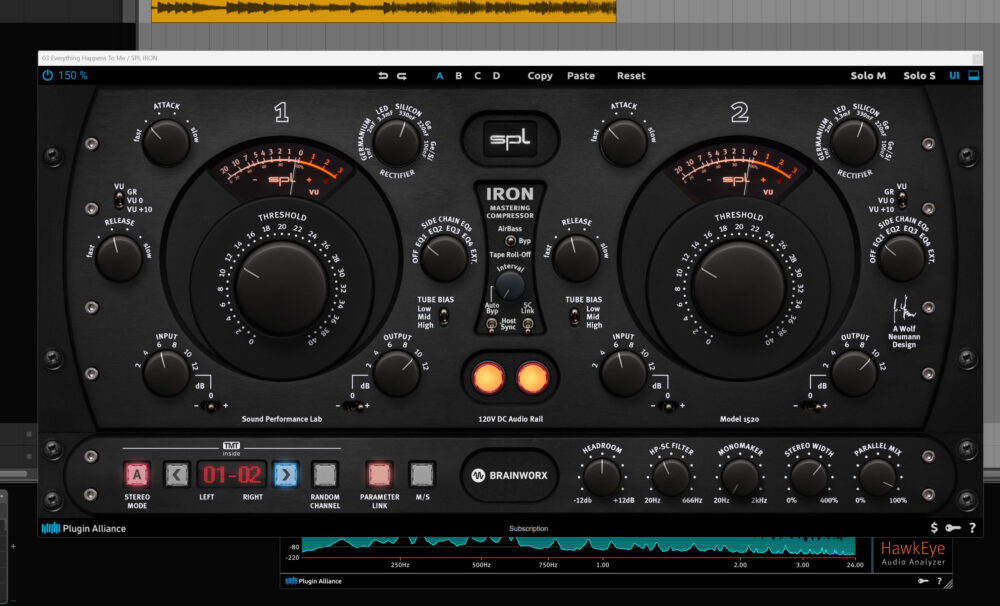This screenshot has height=606, width=1000.
Task: Click the channel 1 Input knob
Action: (166, 373)
